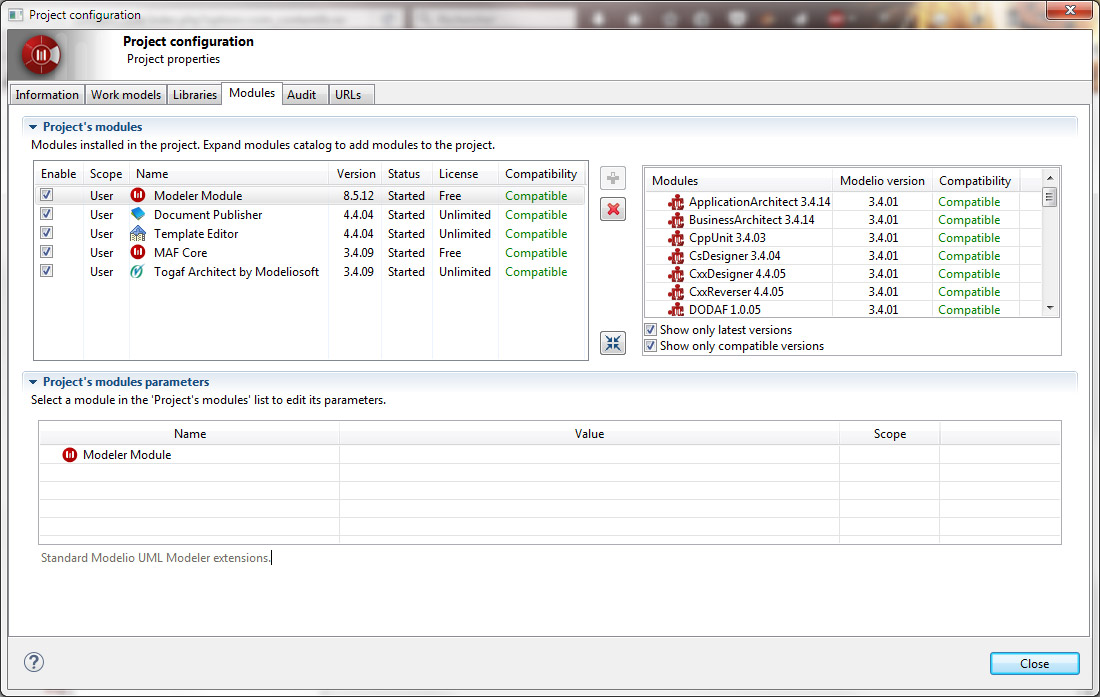Select BusinessArchitect 3.4.14 in catalog
This screenshot has width=1100, height=697.
(751, 220)
